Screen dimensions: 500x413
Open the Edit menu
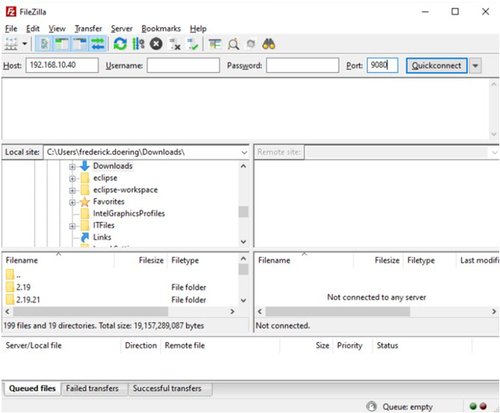33,29
